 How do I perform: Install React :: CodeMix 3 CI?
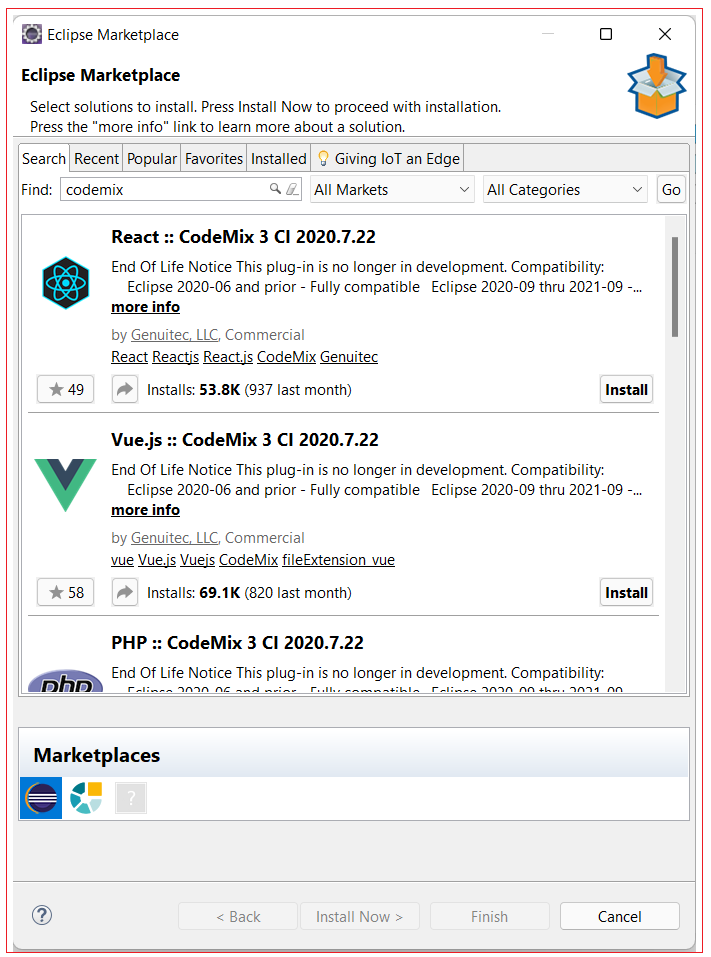click(x=626, y=389)
